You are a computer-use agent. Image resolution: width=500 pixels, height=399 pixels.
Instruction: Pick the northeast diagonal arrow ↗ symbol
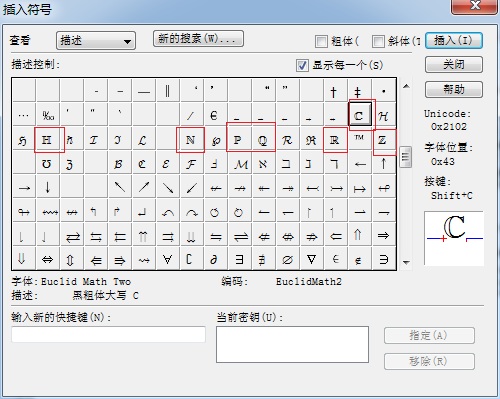pos(144,187)
